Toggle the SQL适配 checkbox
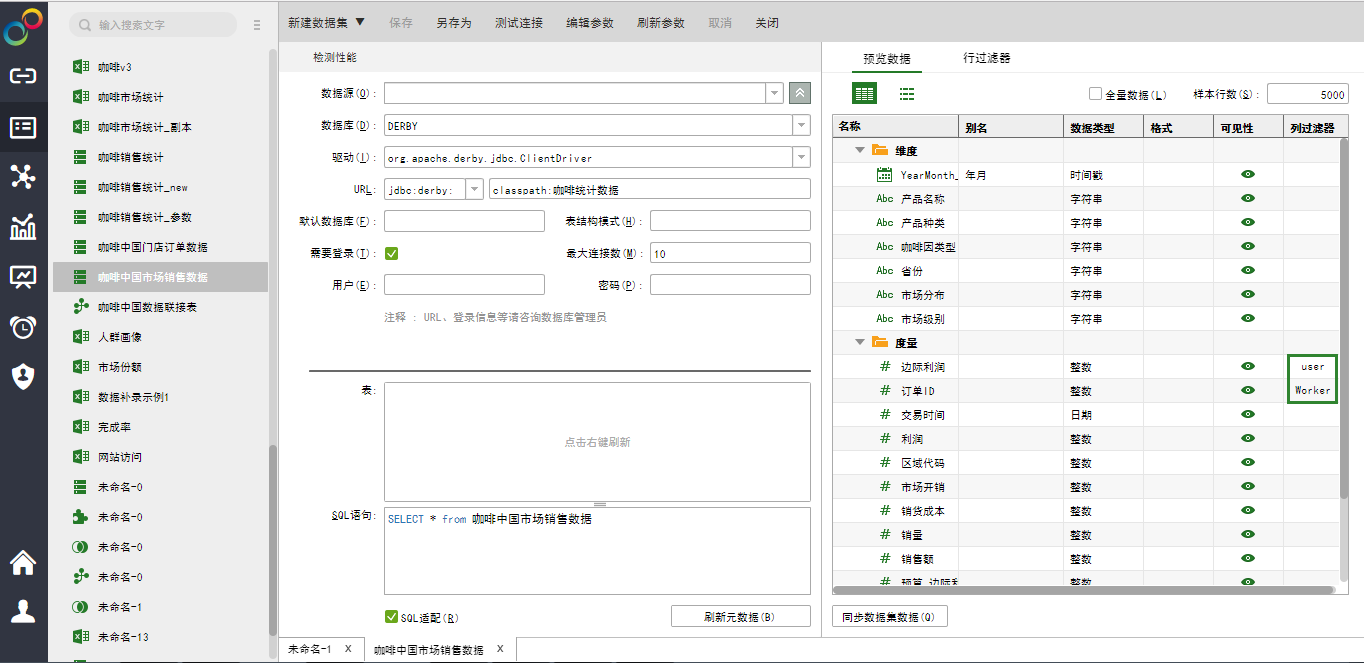Screen dimensions: 1364x663 point(392,617)
